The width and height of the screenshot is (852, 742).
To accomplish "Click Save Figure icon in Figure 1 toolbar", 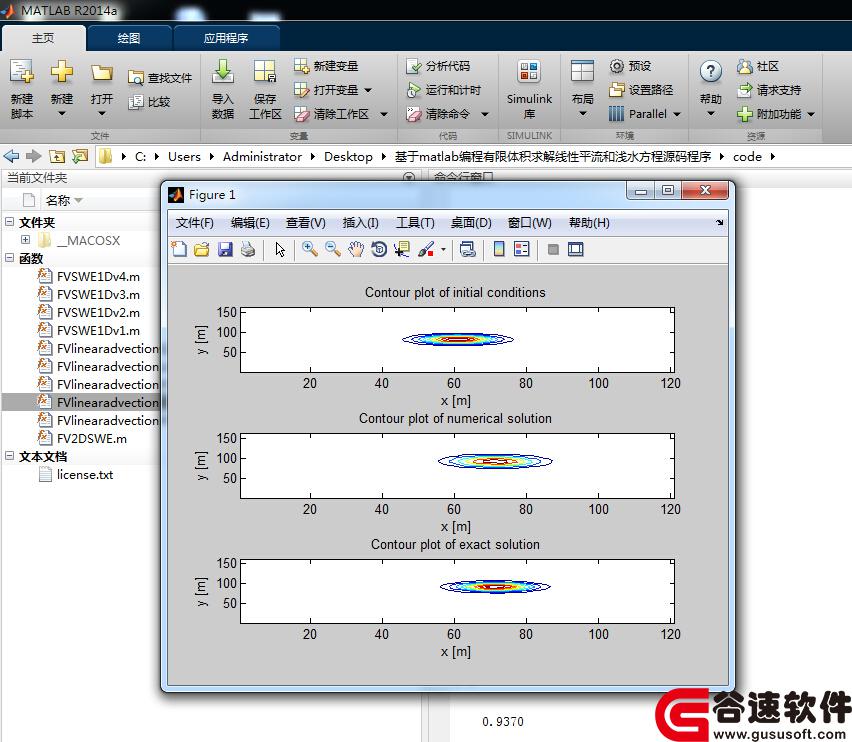I will click(225, 249).
